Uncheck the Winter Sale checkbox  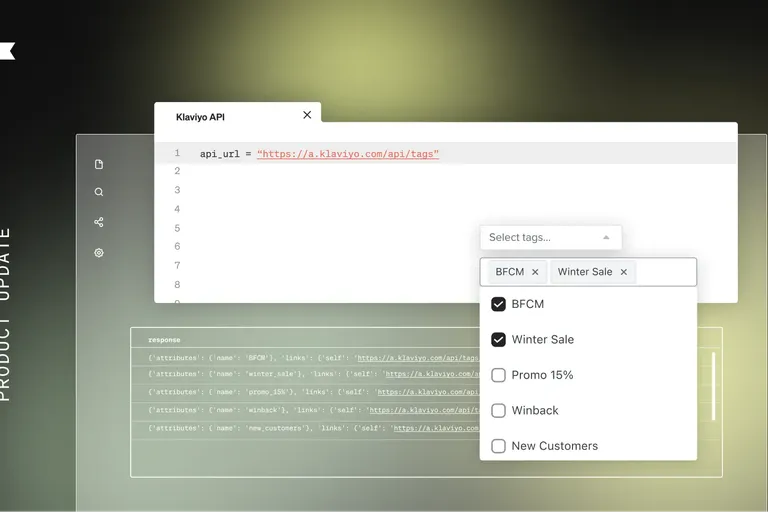(498, 340)
